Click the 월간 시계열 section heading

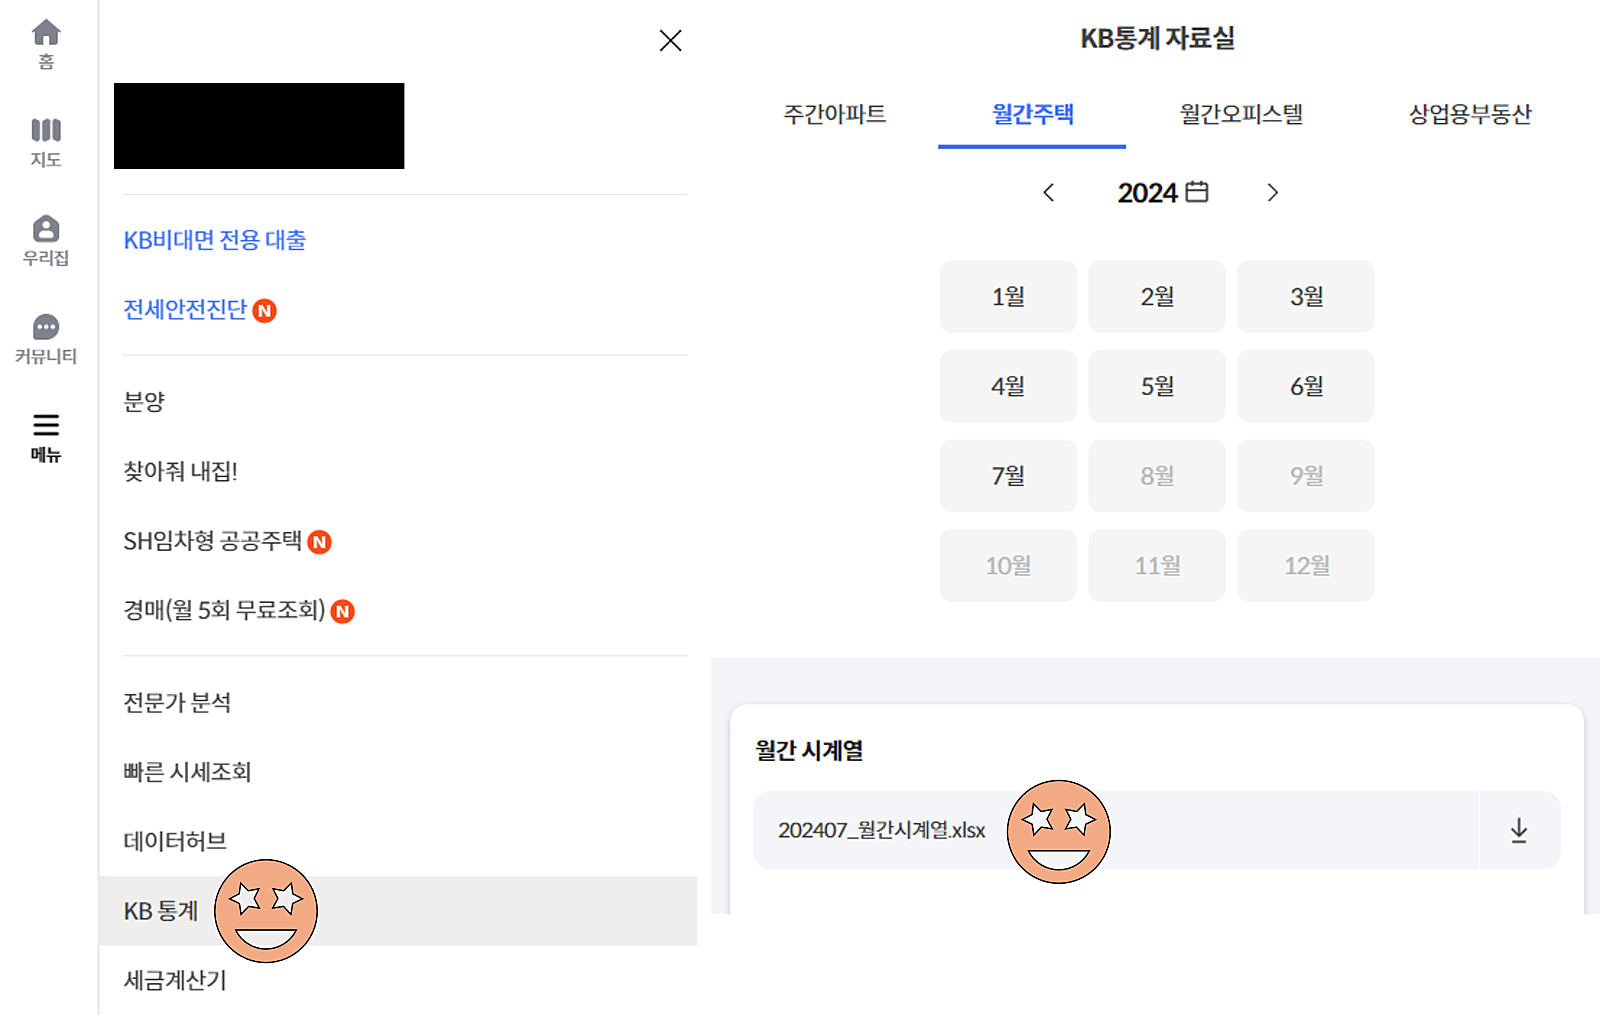point(809,750)
